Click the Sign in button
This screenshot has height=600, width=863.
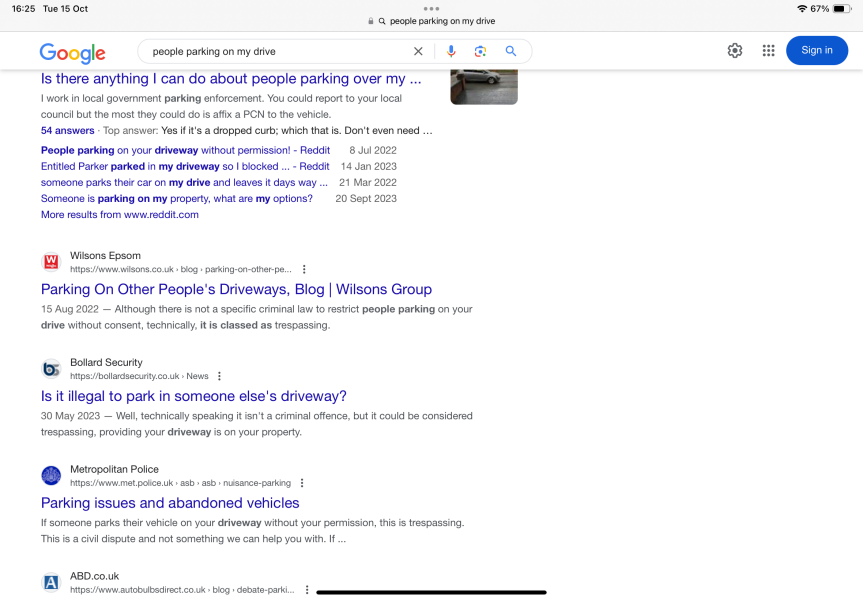pos(817,51)
